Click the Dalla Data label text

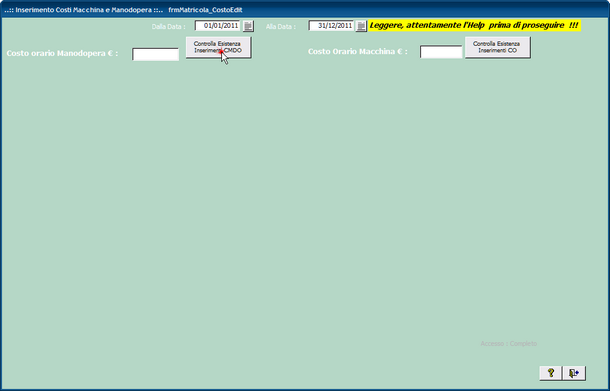tap(168, 27)
